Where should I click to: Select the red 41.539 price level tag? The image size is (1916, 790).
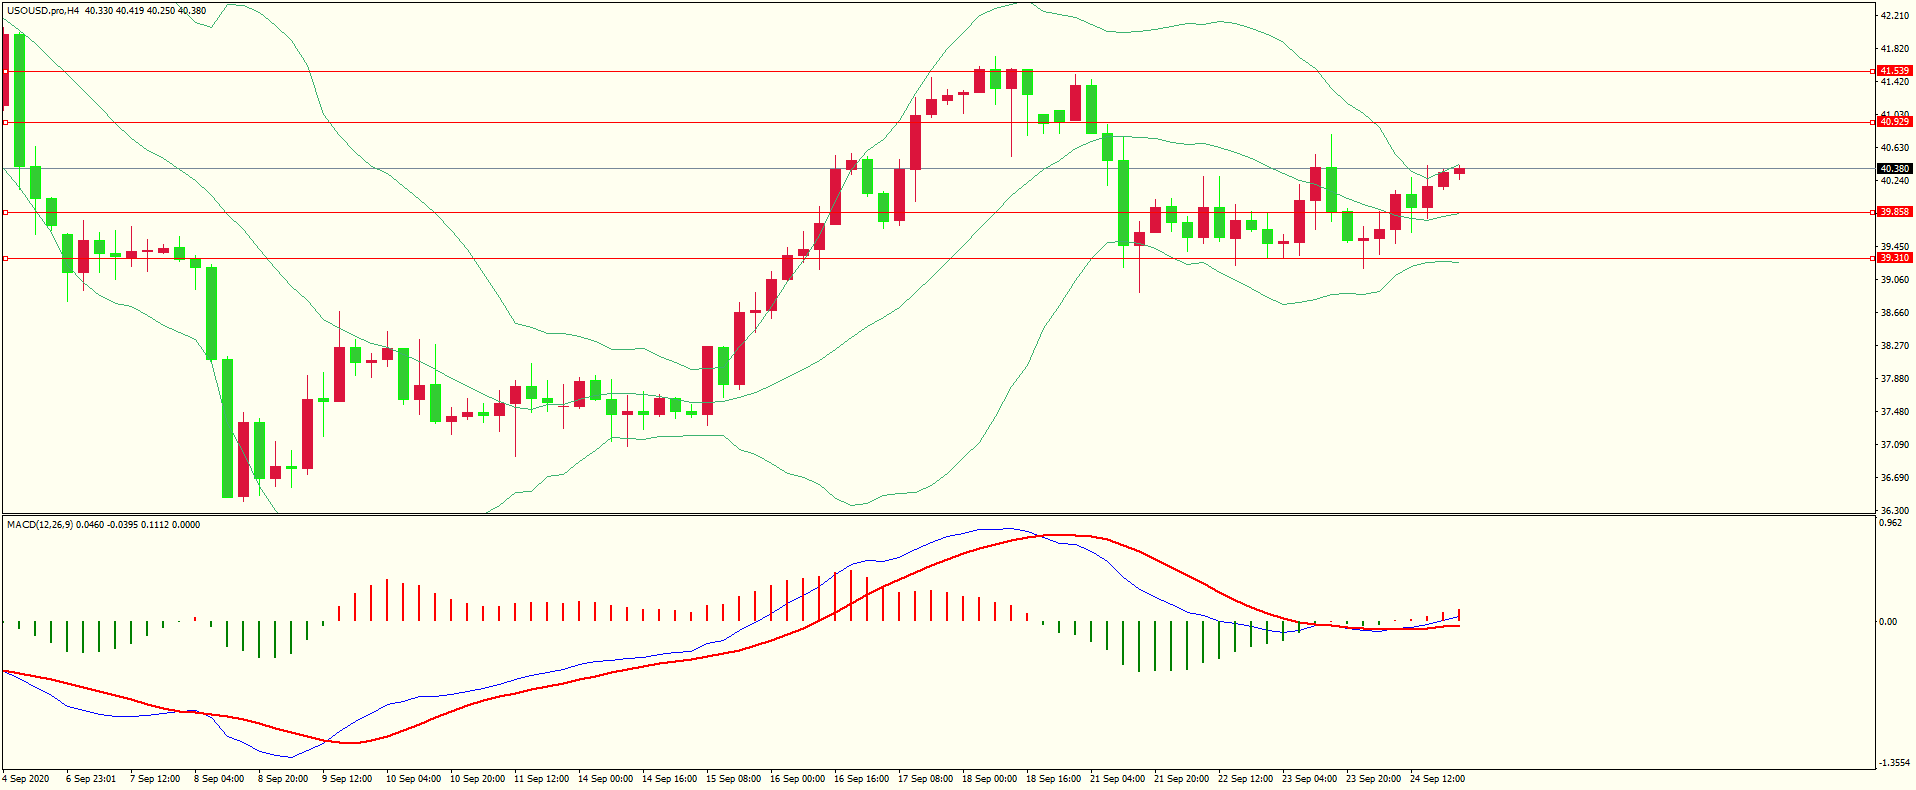pos(1895,71)
